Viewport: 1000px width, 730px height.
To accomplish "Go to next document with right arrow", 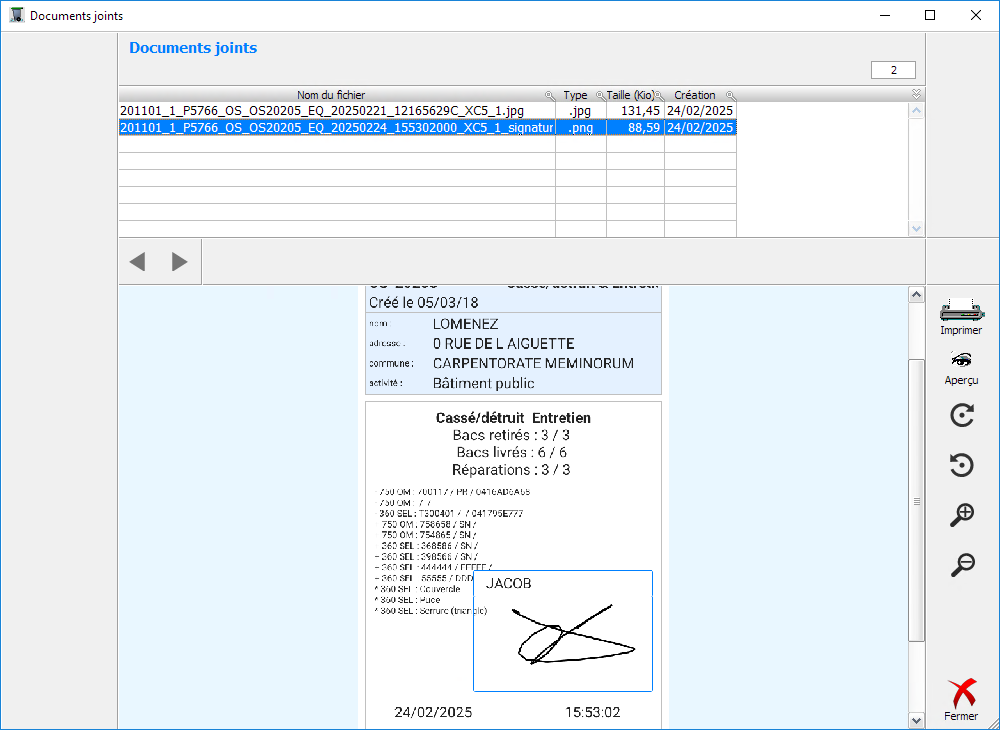I will click(x=180, y=262).
